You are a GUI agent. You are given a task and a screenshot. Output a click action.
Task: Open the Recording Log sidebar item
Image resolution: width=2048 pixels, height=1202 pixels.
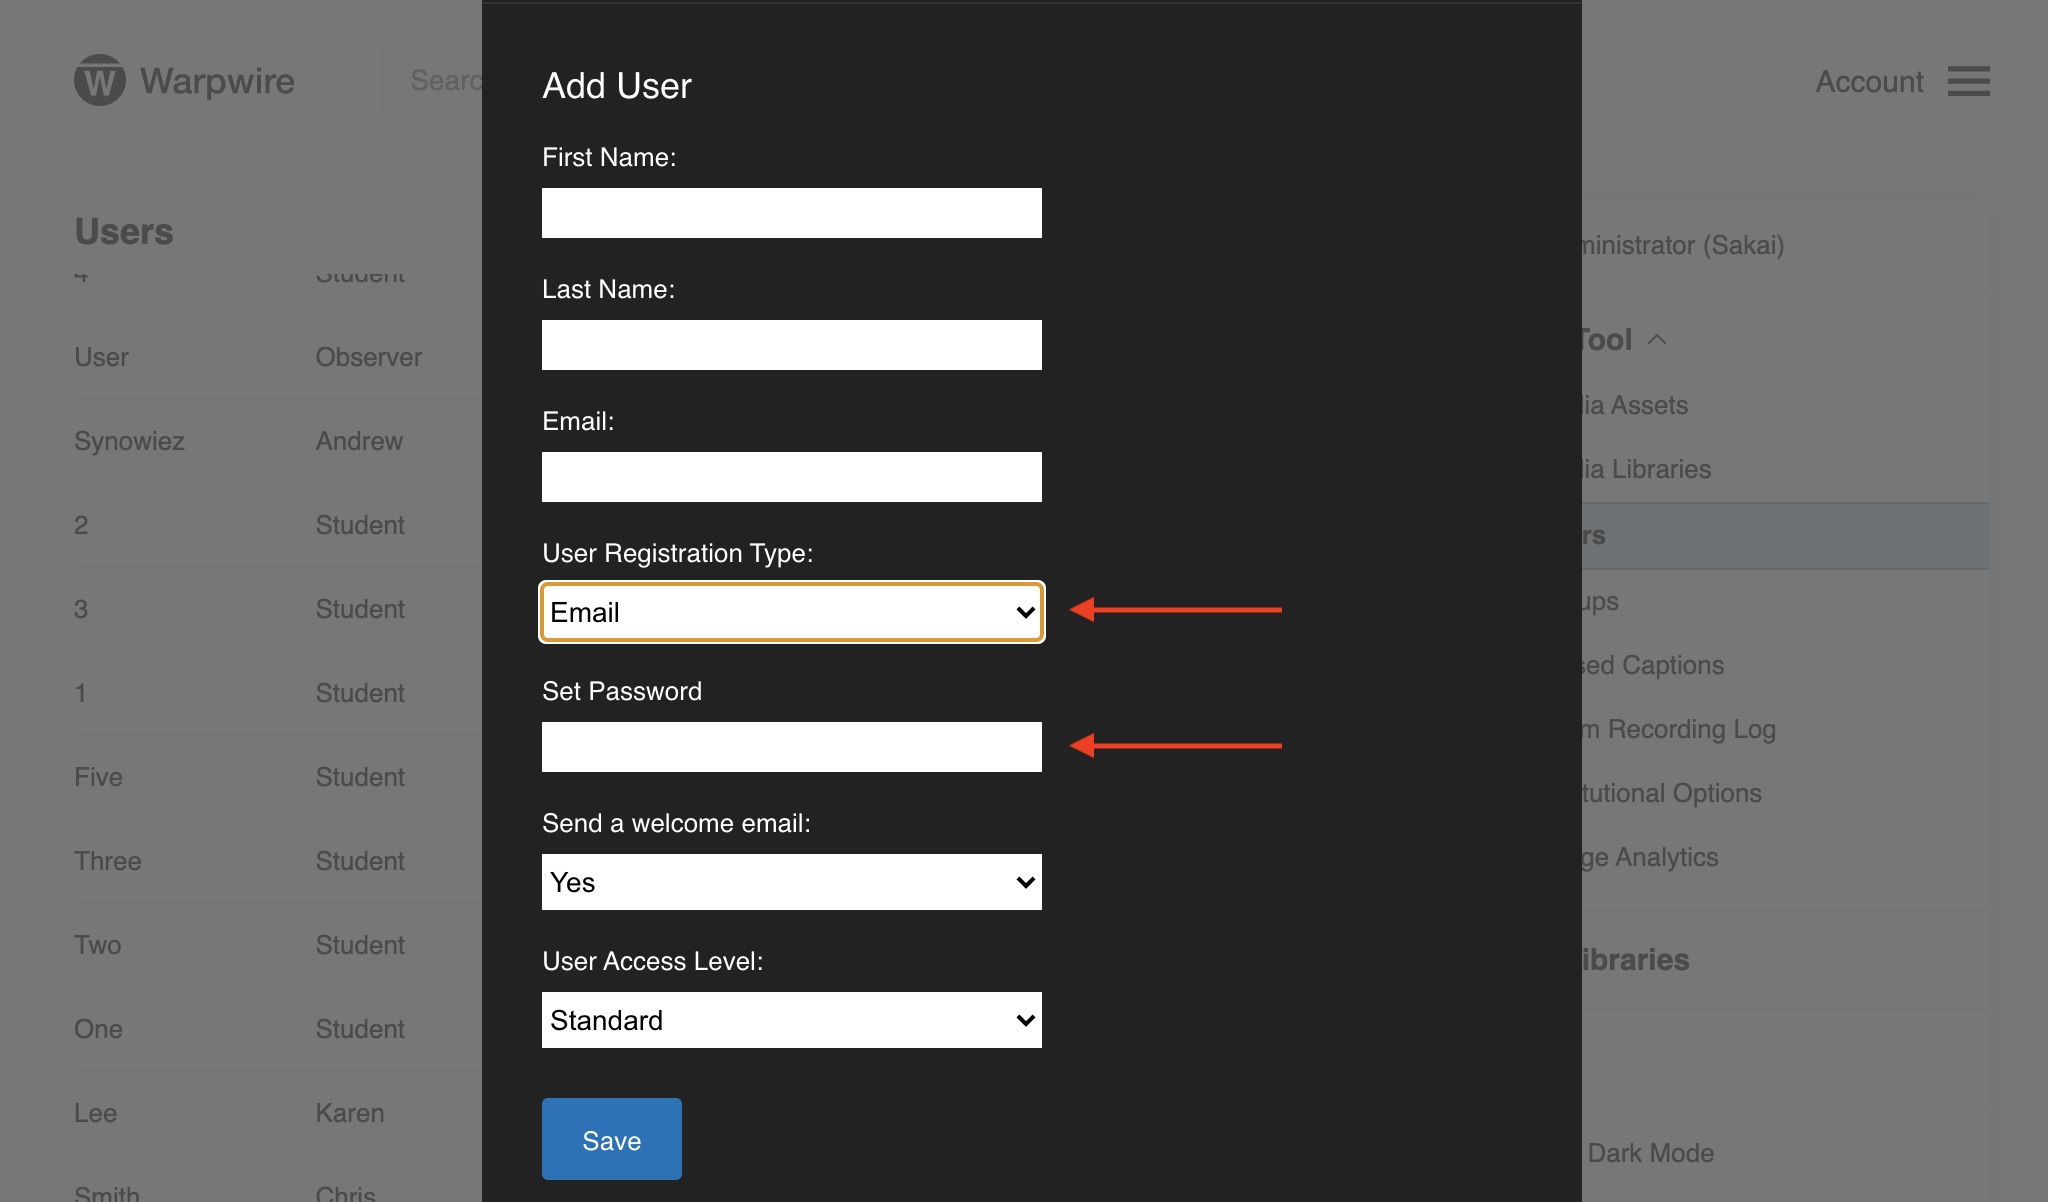coord(1680,729)
